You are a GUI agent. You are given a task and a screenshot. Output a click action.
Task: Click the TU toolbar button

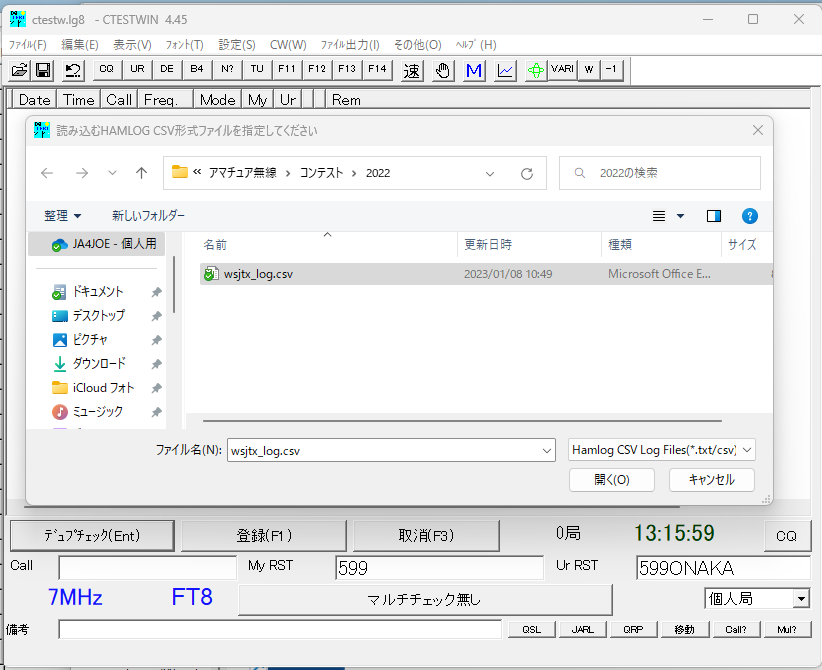point(257,69)
